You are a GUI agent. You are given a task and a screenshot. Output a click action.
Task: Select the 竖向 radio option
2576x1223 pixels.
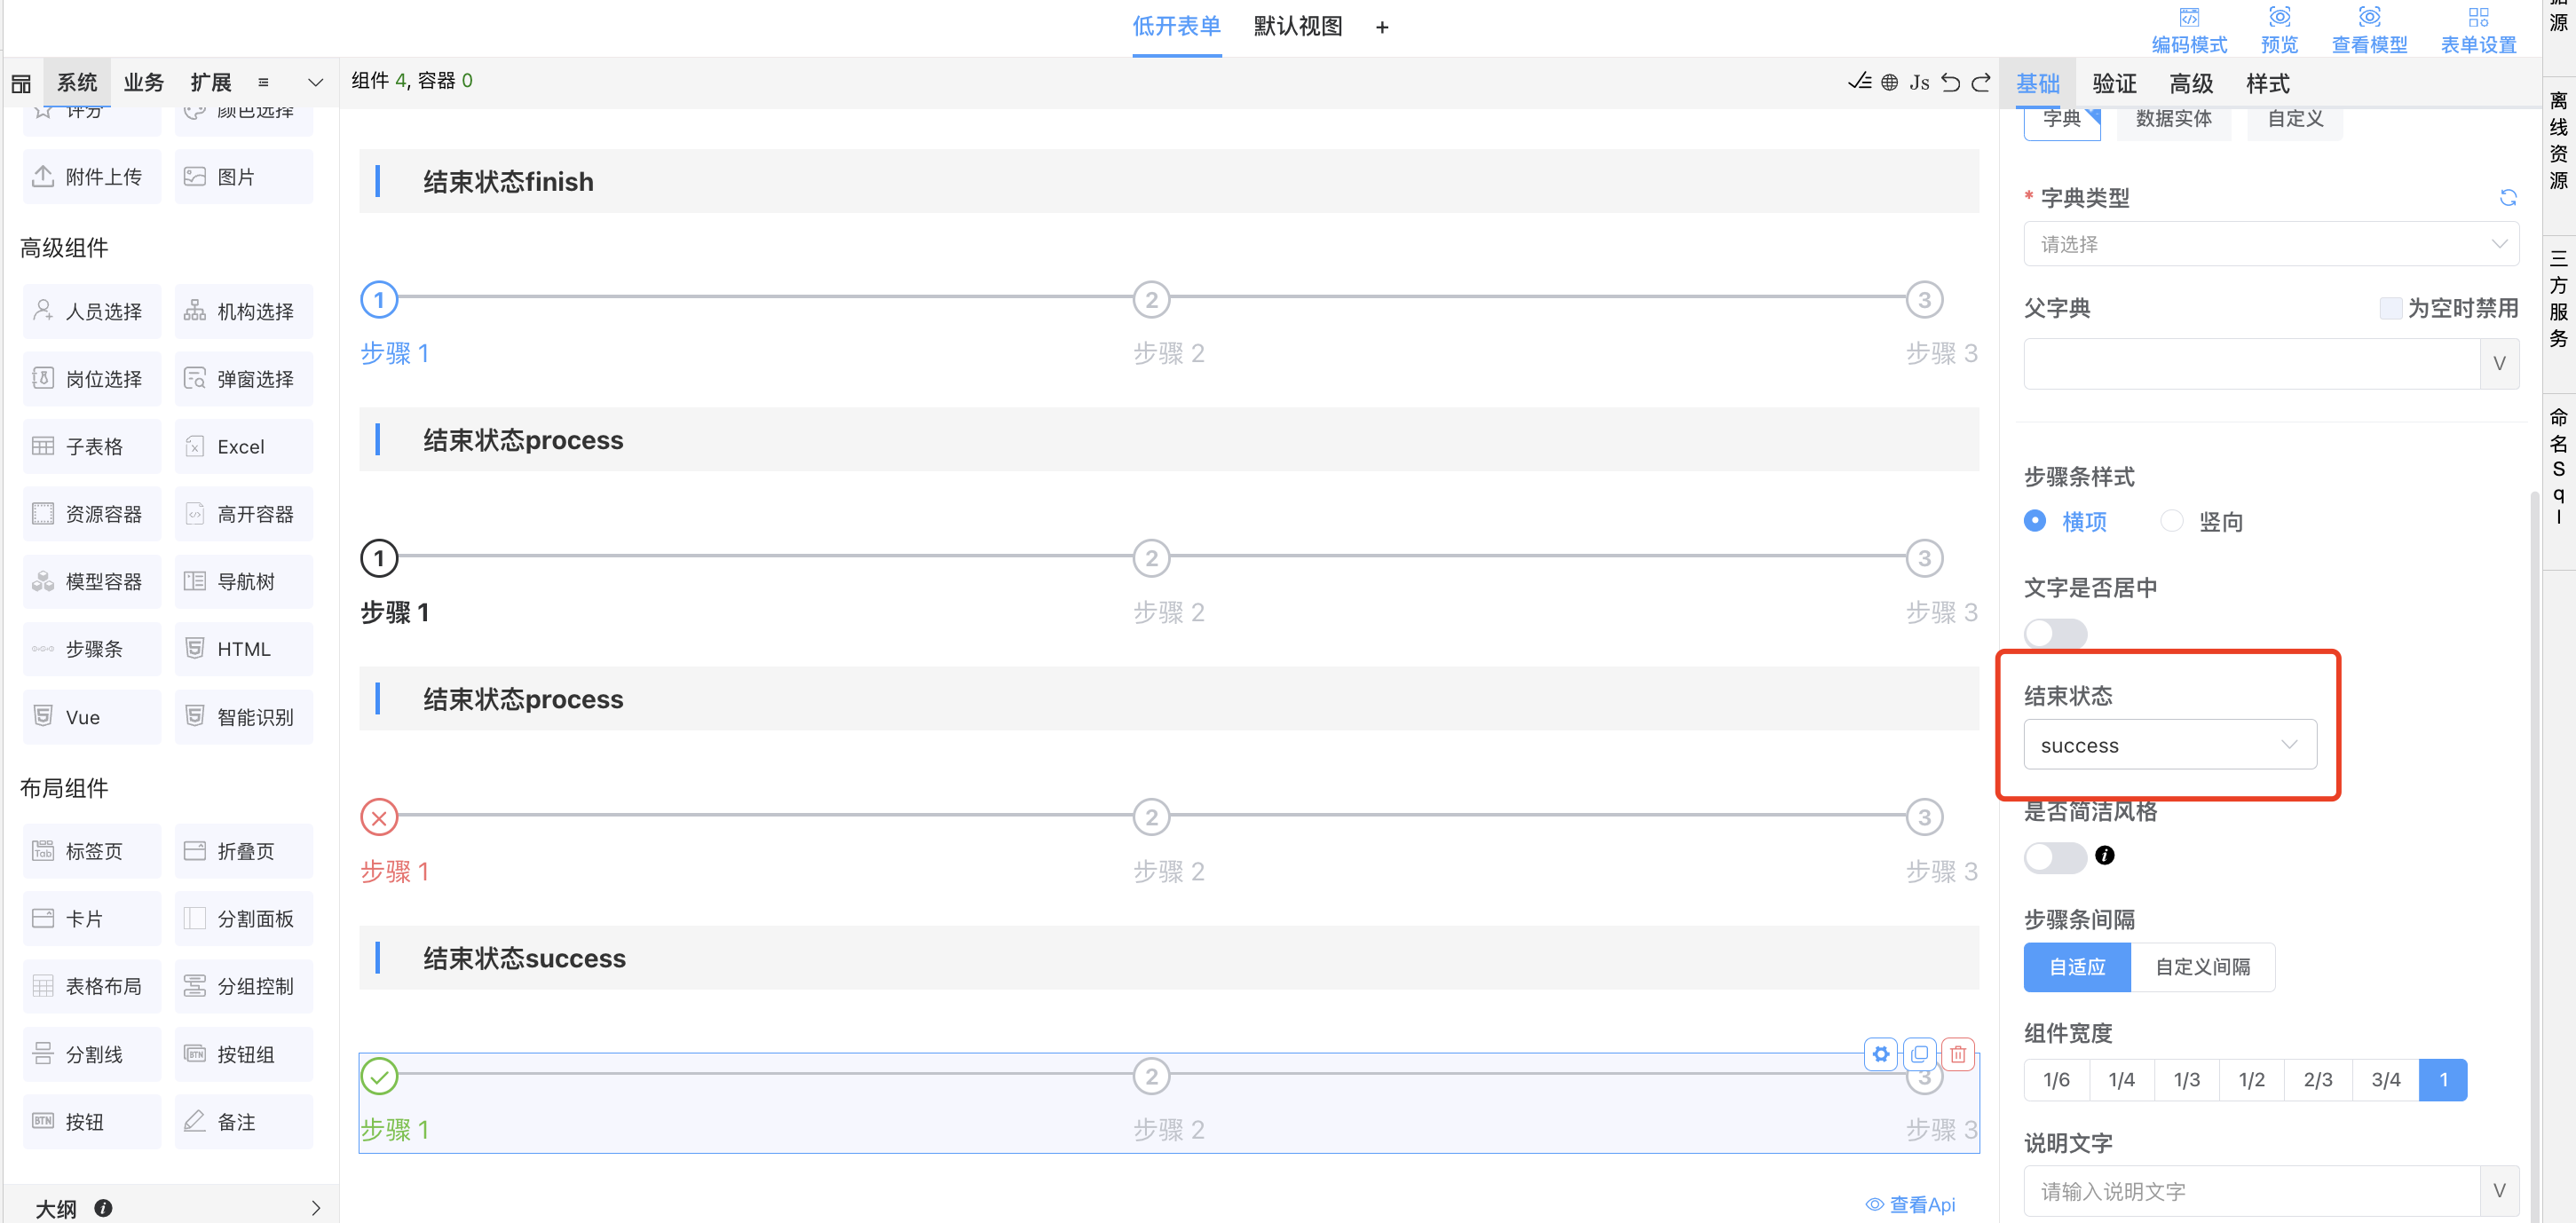tap(2171, 521)
